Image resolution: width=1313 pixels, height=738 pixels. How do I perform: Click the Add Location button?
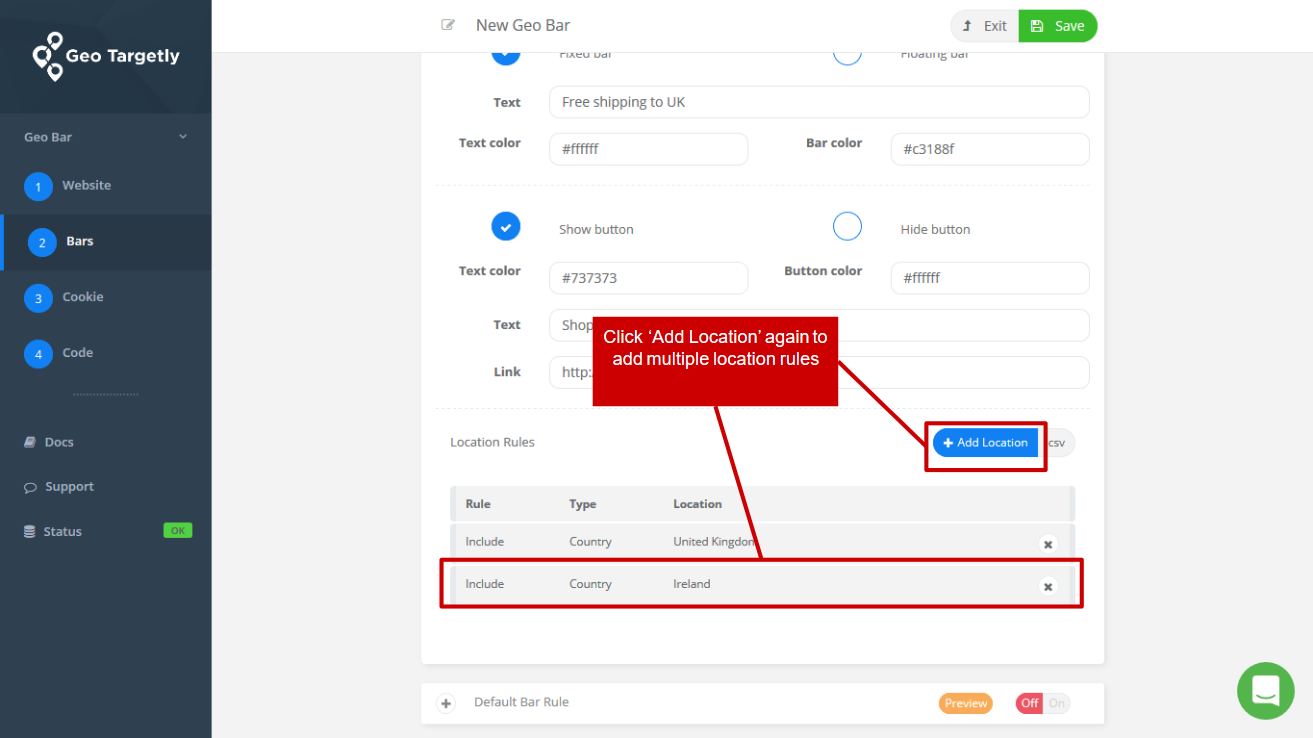(x=985, y=442)
